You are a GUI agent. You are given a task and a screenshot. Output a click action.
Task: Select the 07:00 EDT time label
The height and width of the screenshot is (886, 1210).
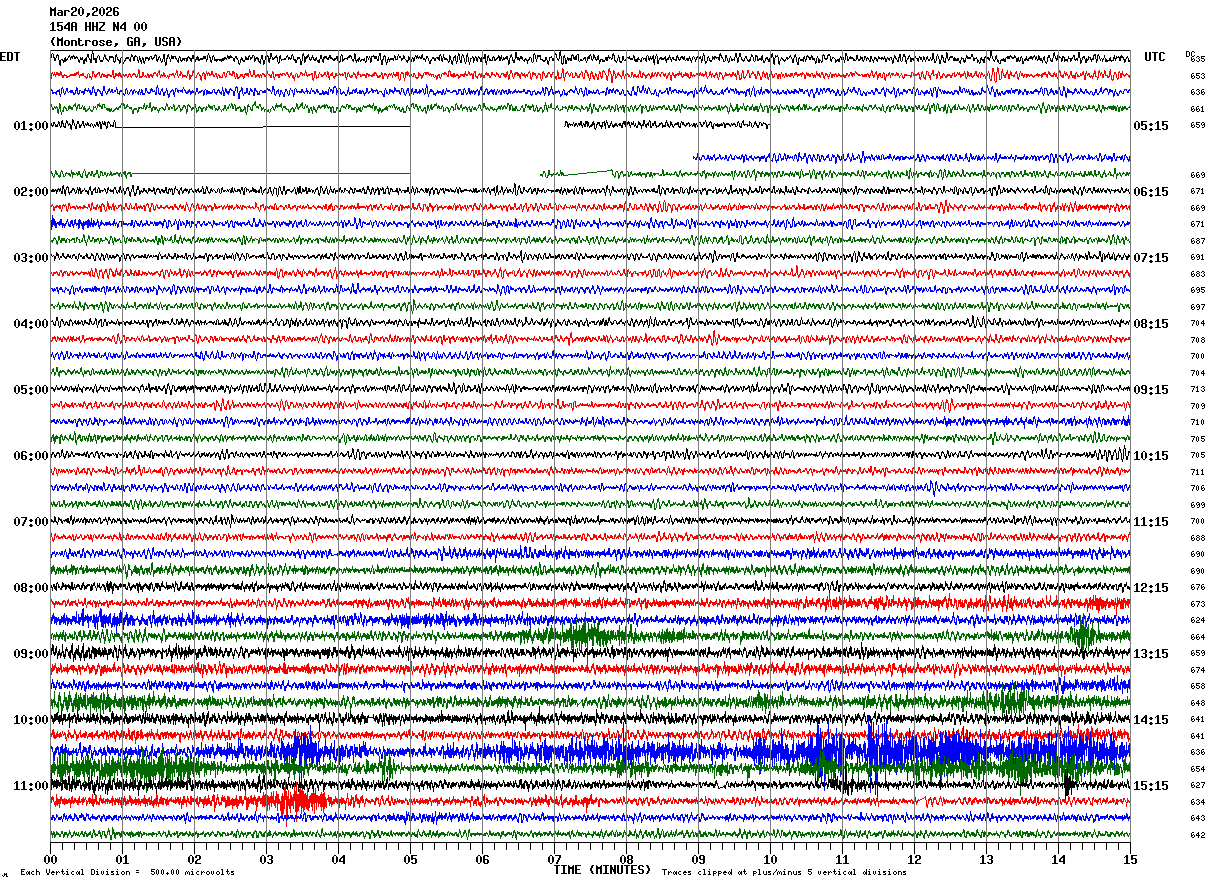tap(31, 522)
